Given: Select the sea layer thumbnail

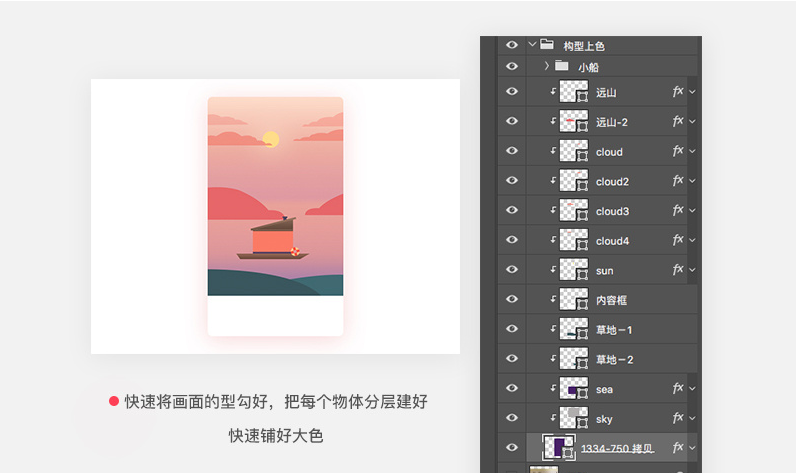Looking at the screenshot, I should (574, 388).
